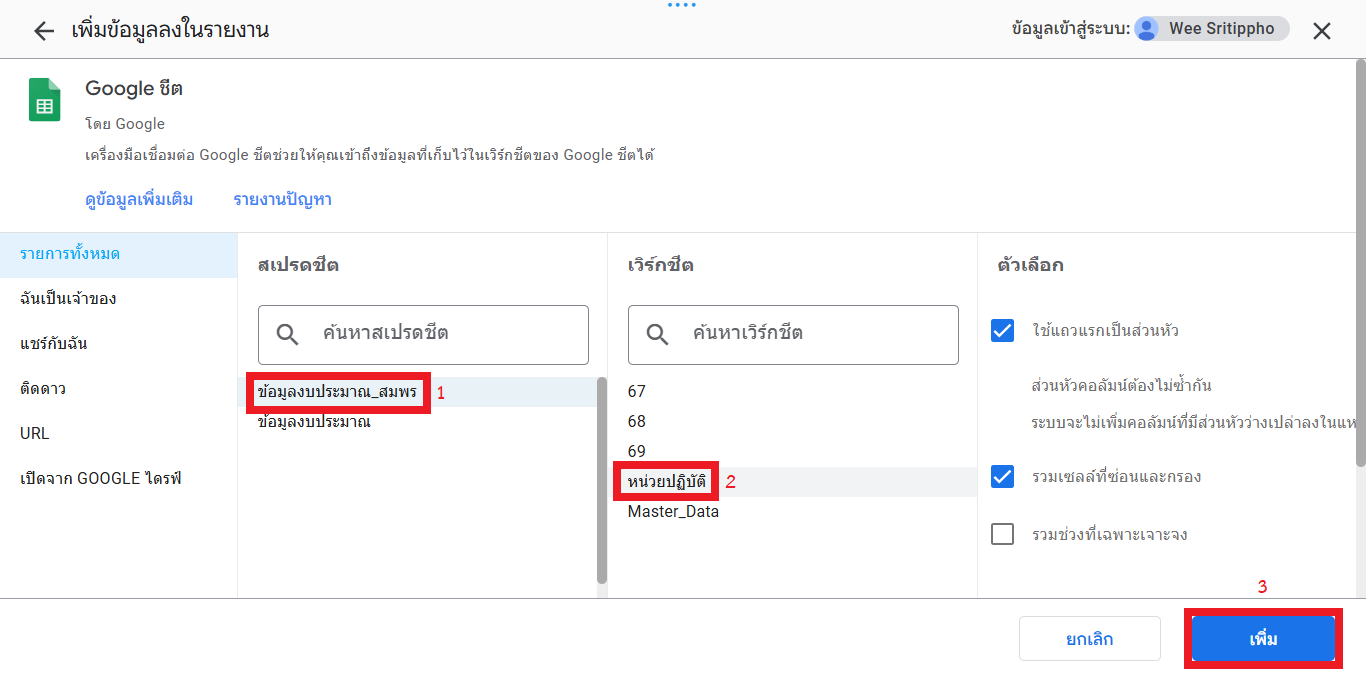1366x686 pixels.
Task: Uncheck รวมเซลล์ที่ซ่อนและกรอง checkbox
Action: [1002, 477]
